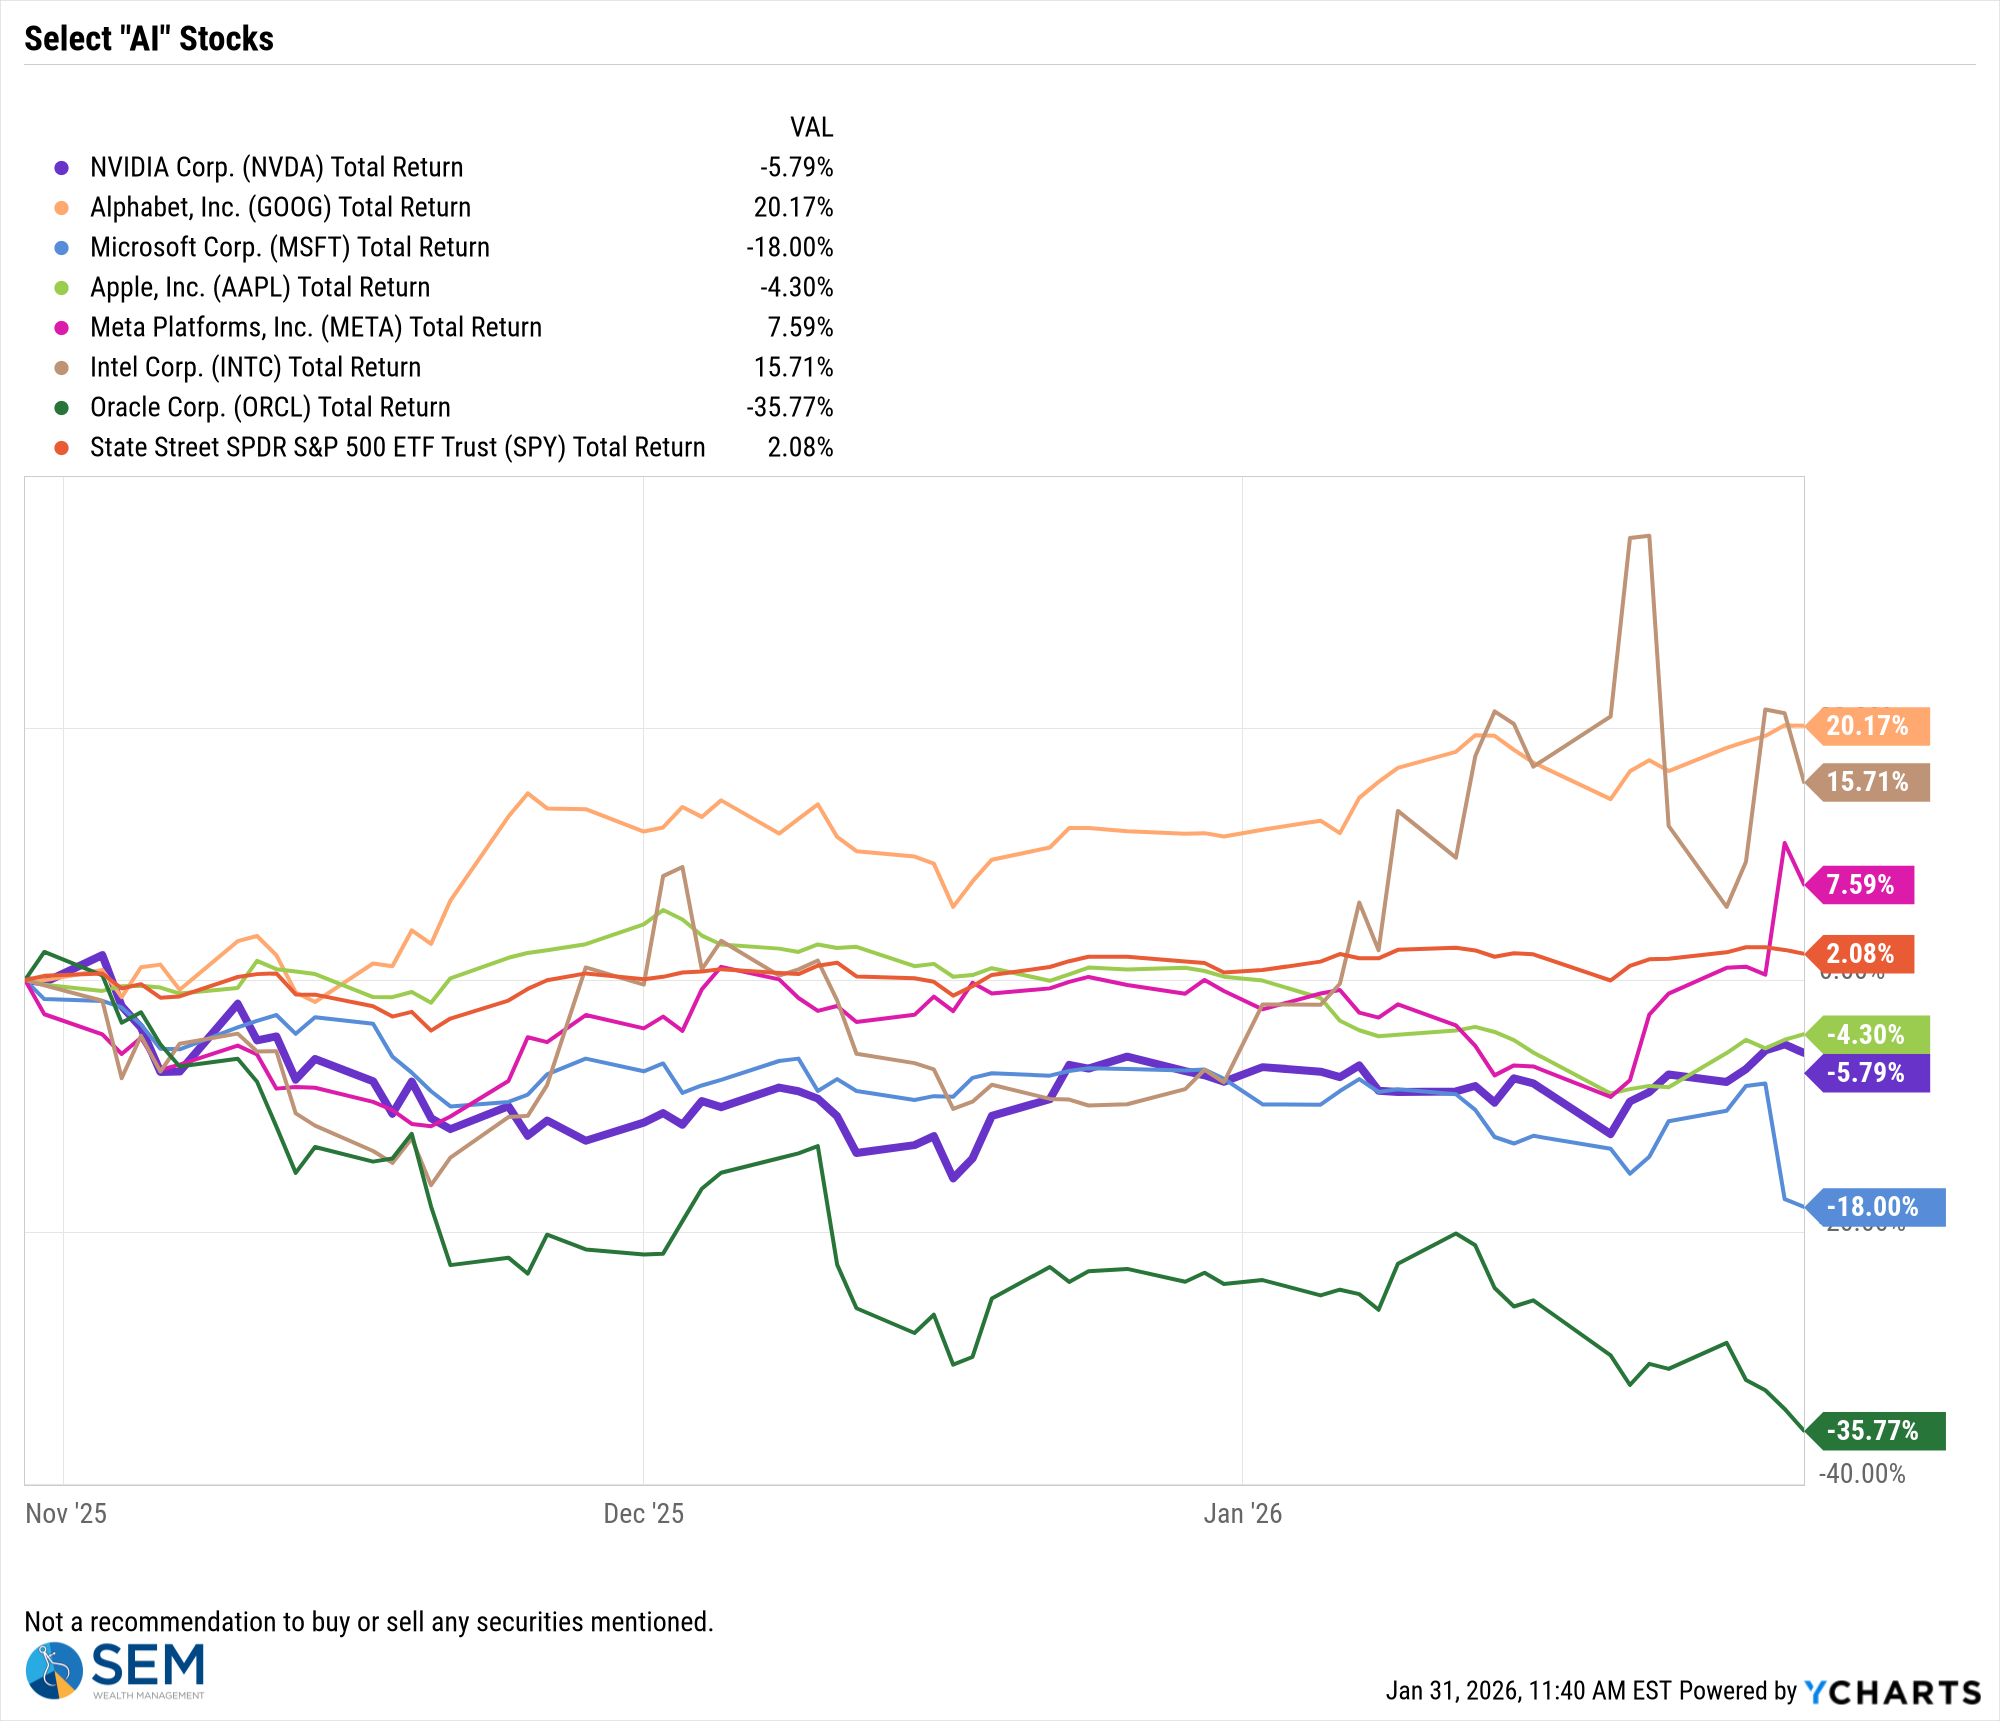Click the 2.08% SPY end-value tag

(1860, 954)
